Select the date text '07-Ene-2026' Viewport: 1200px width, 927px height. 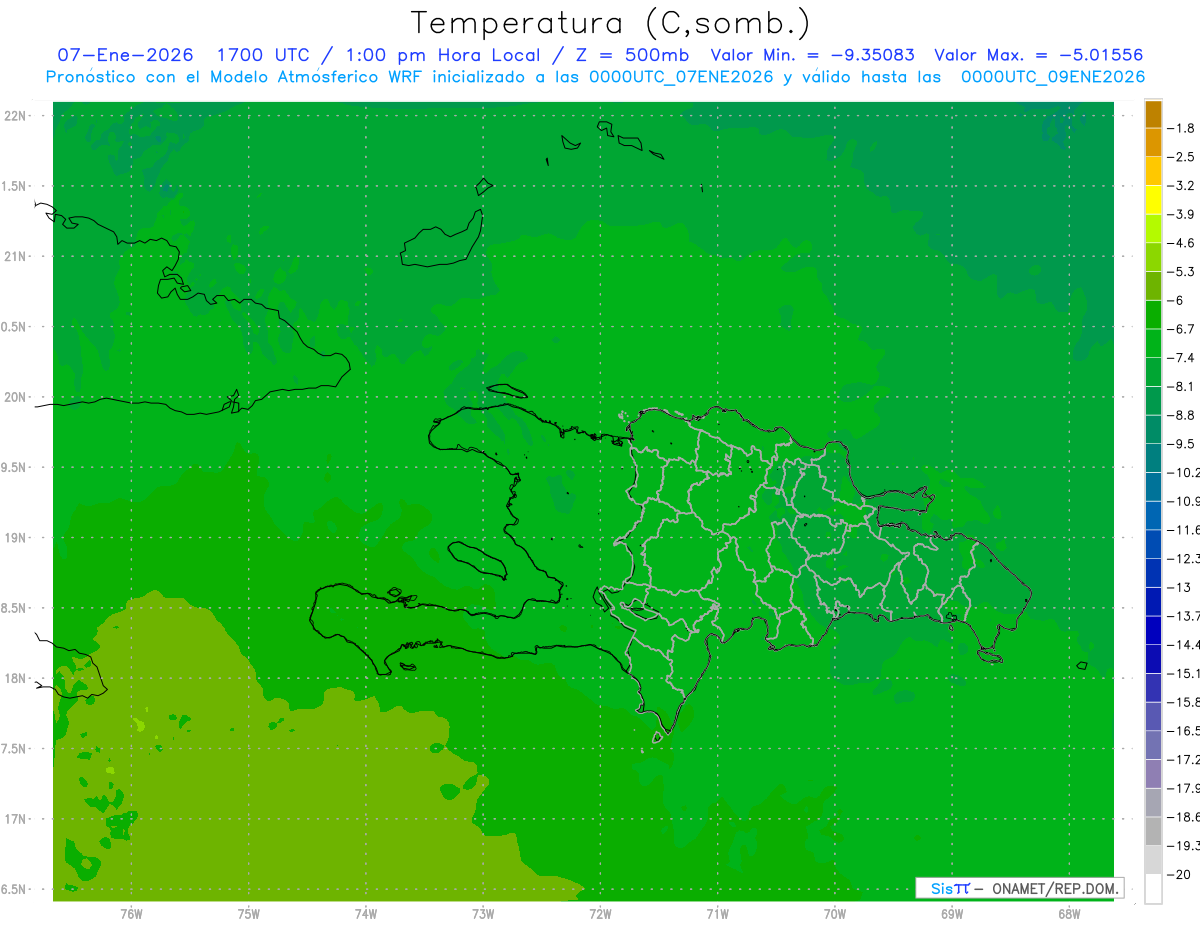tap(125, 55)
